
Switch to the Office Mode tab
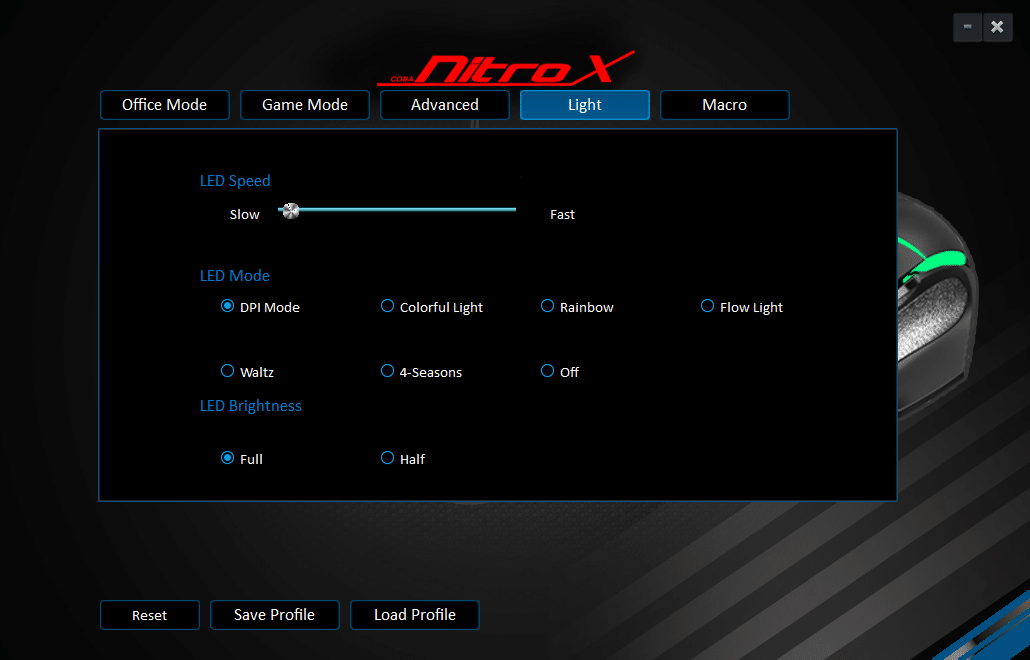point(165,105)
